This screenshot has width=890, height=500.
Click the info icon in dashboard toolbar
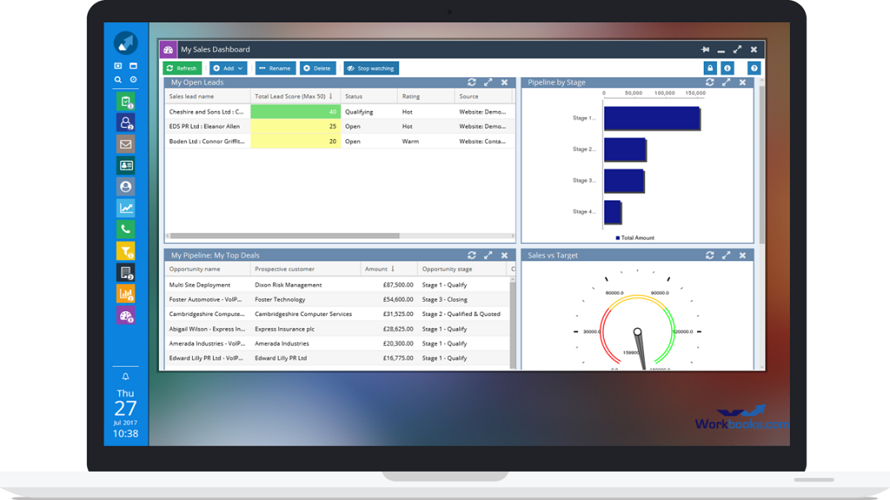pos(727,68)
